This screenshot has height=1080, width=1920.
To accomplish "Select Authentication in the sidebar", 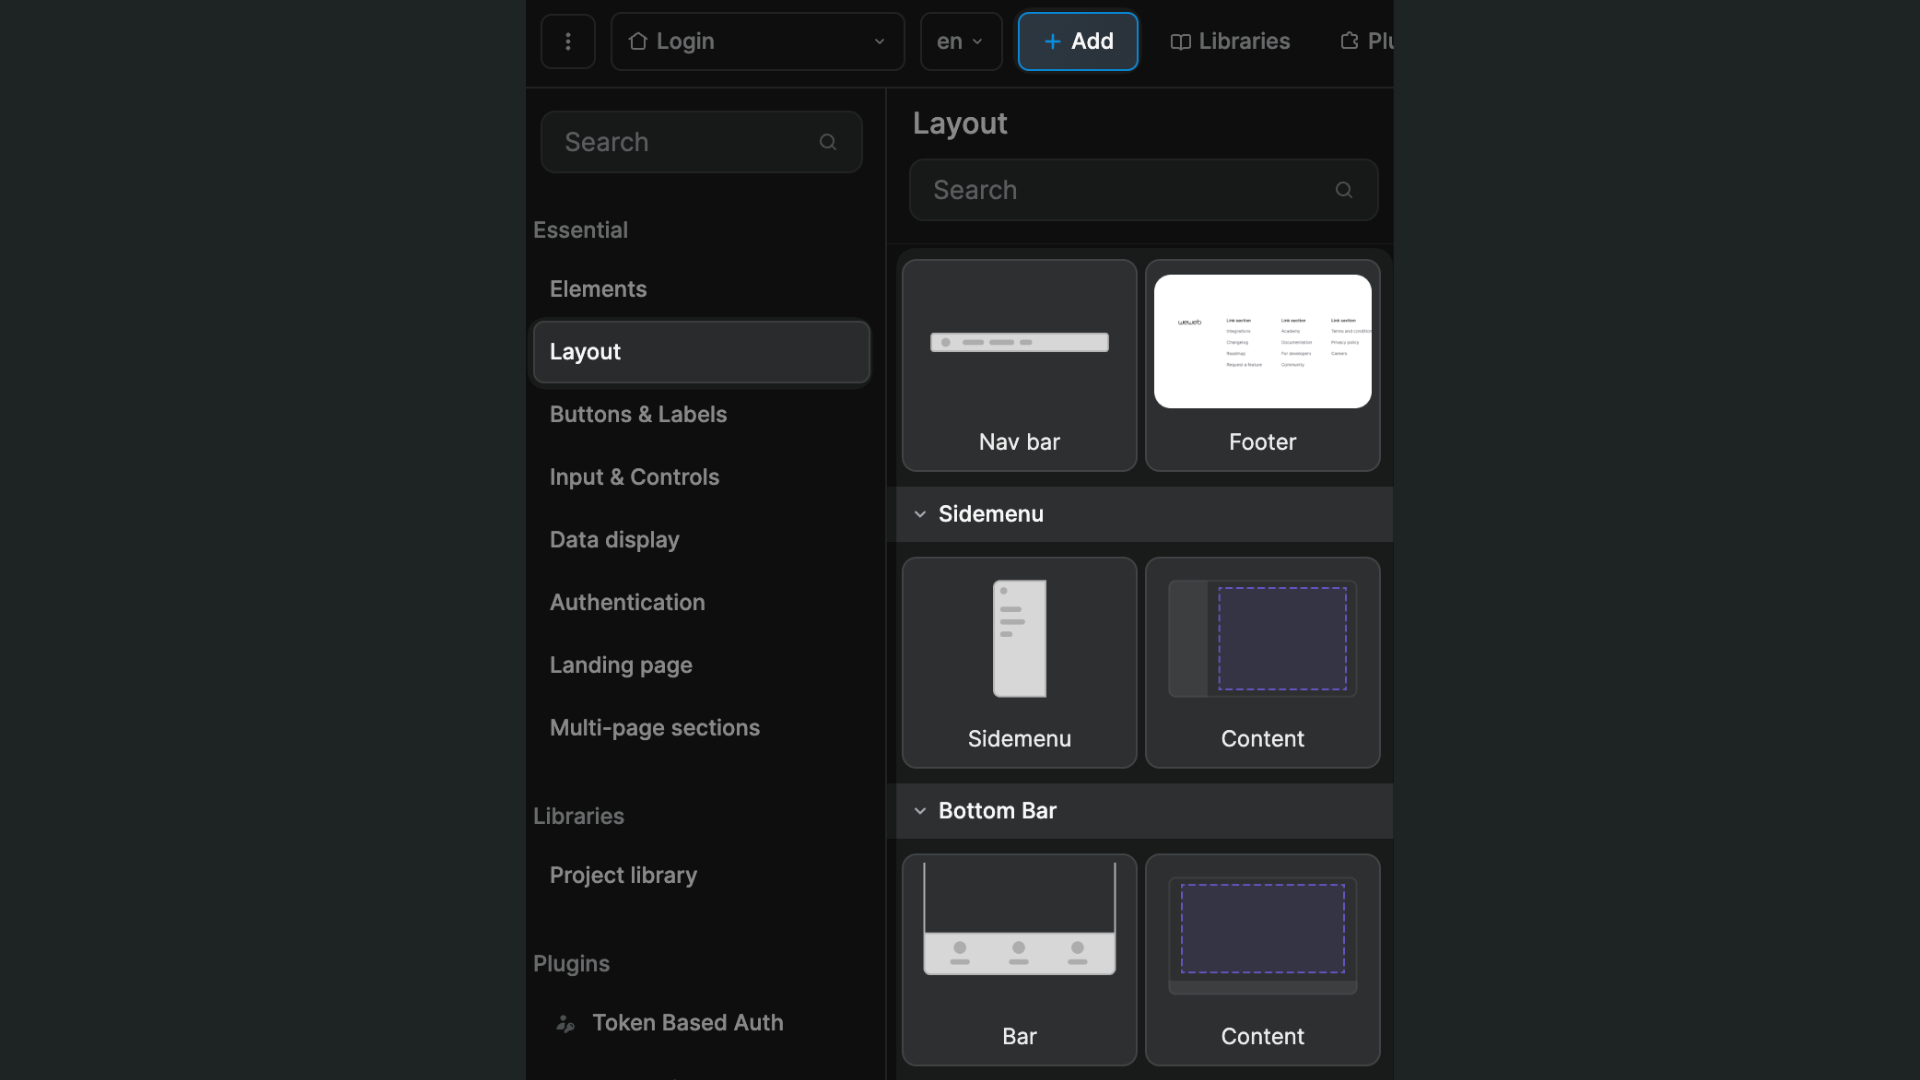I will click(x=627, y=602).
